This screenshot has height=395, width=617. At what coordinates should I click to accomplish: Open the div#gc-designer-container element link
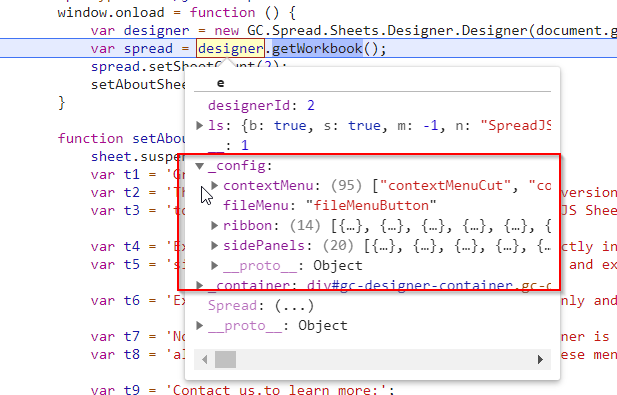[x=429, y=285]
